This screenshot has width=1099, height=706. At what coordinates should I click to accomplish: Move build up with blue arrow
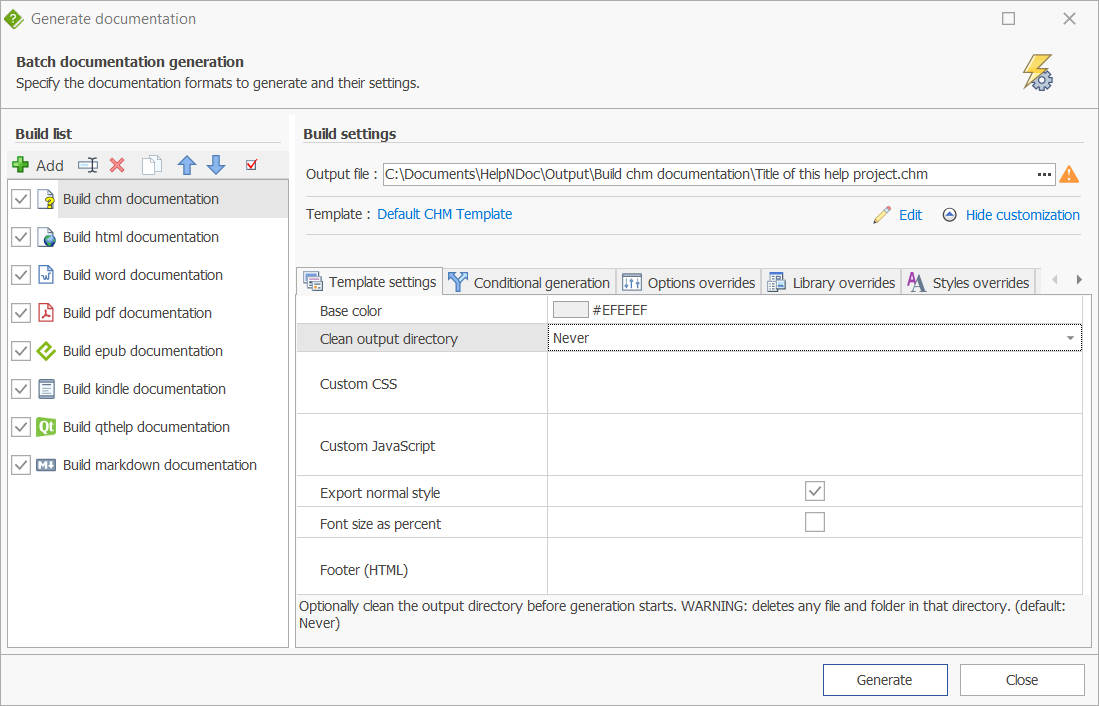point(186,165)
